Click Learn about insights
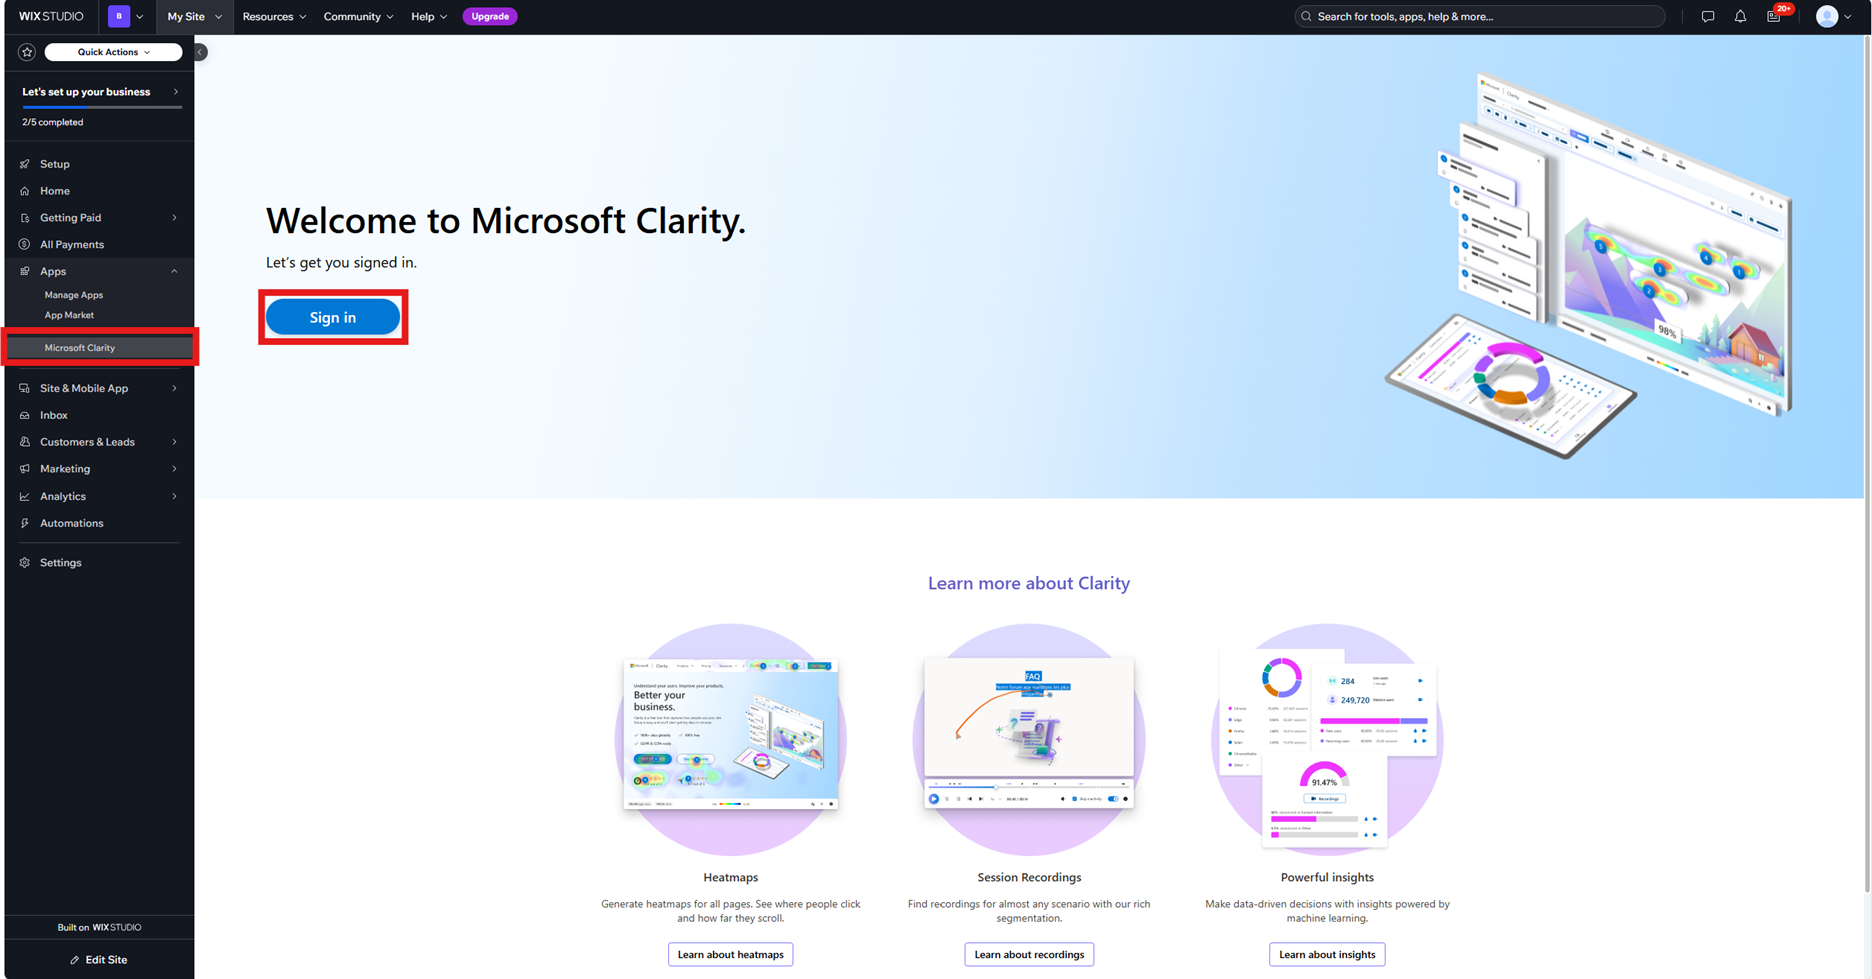Image resolution: width=1872 pixels, height=979 pixels. pyautogui.click(x=1327, y=955)
